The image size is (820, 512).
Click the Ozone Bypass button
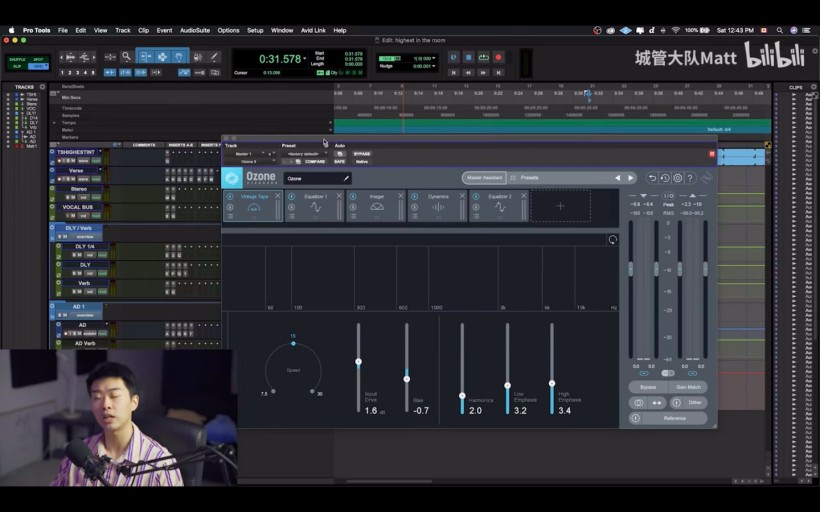tap(648, 387)
